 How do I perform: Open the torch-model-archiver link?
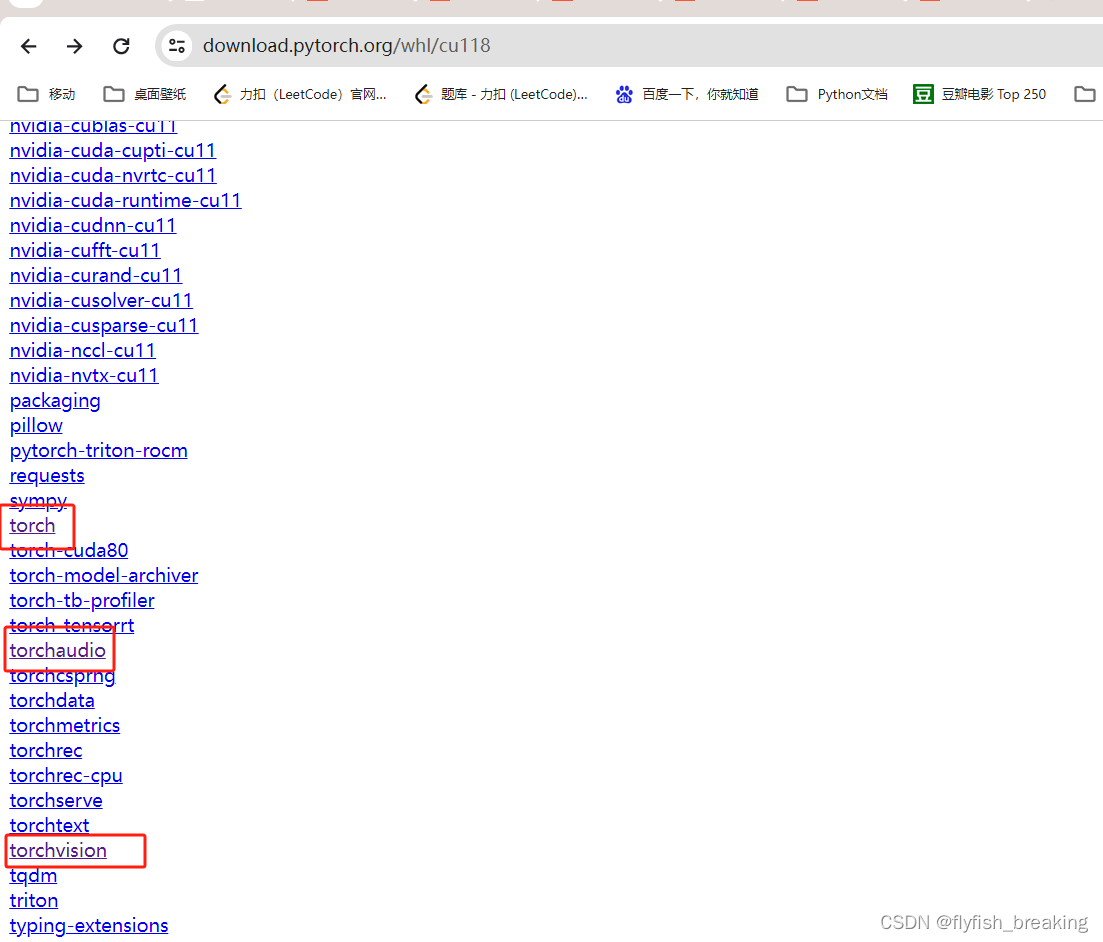[104, 575]
